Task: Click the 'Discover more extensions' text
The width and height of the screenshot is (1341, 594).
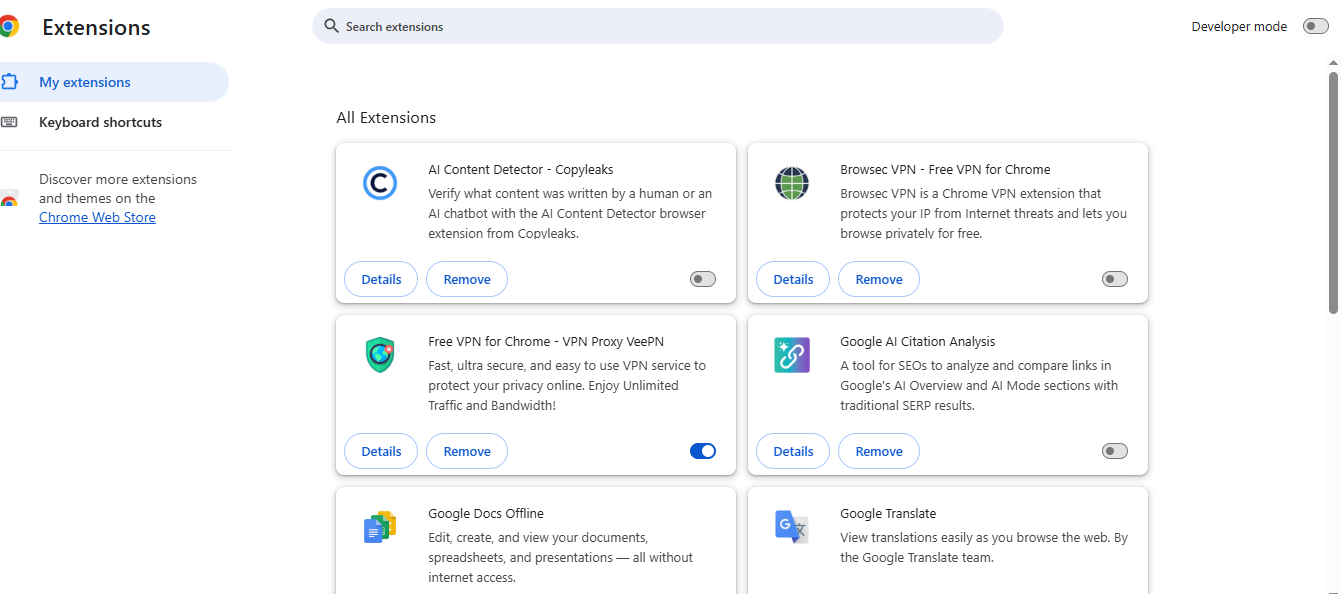Action: pyautogui.click(x=118, y=179)
